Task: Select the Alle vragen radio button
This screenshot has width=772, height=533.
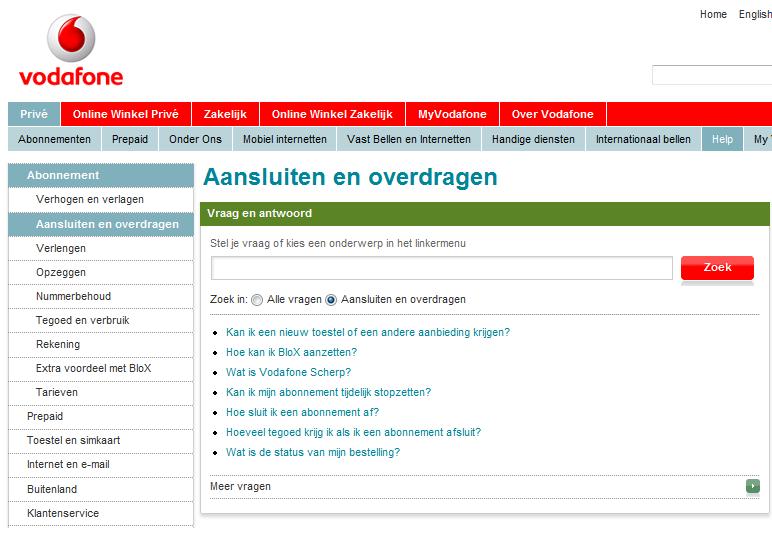Action: click(x=257, y=300)
